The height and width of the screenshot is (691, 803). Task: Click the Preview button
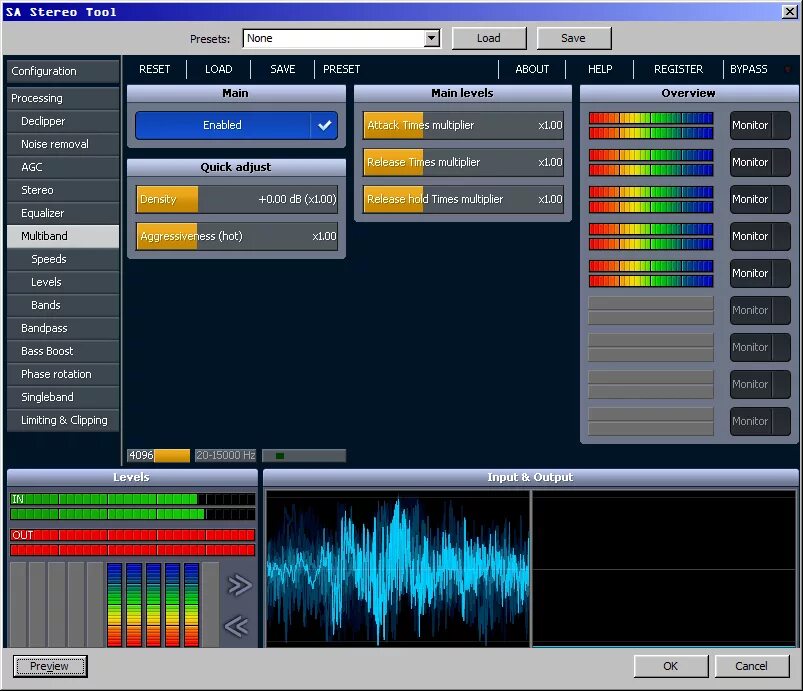point(50,666)
